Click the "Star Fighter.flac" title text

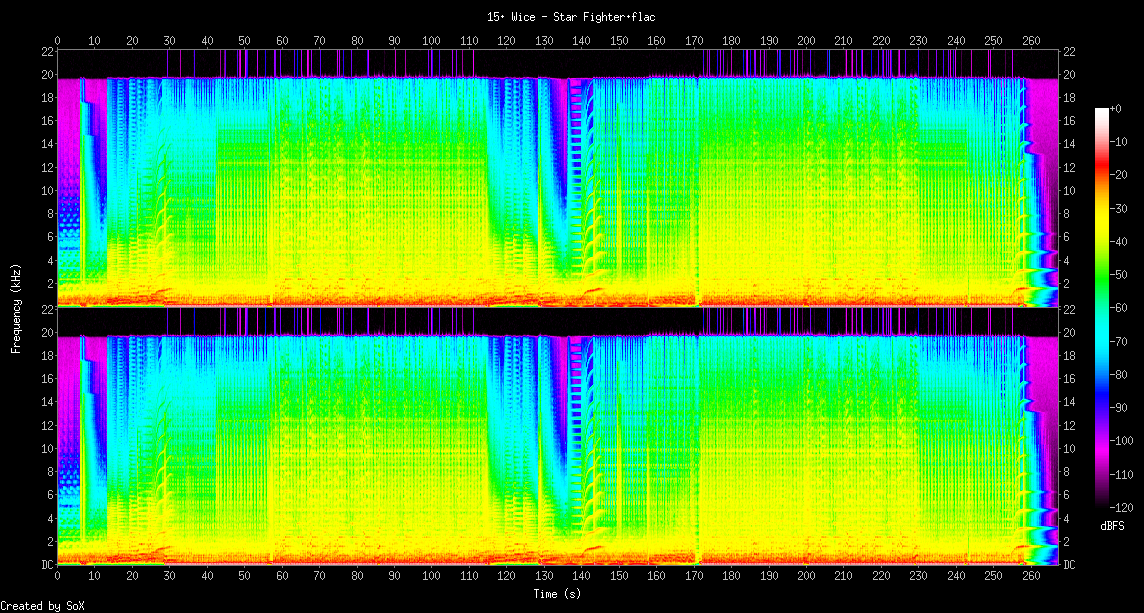click(571, 17)
